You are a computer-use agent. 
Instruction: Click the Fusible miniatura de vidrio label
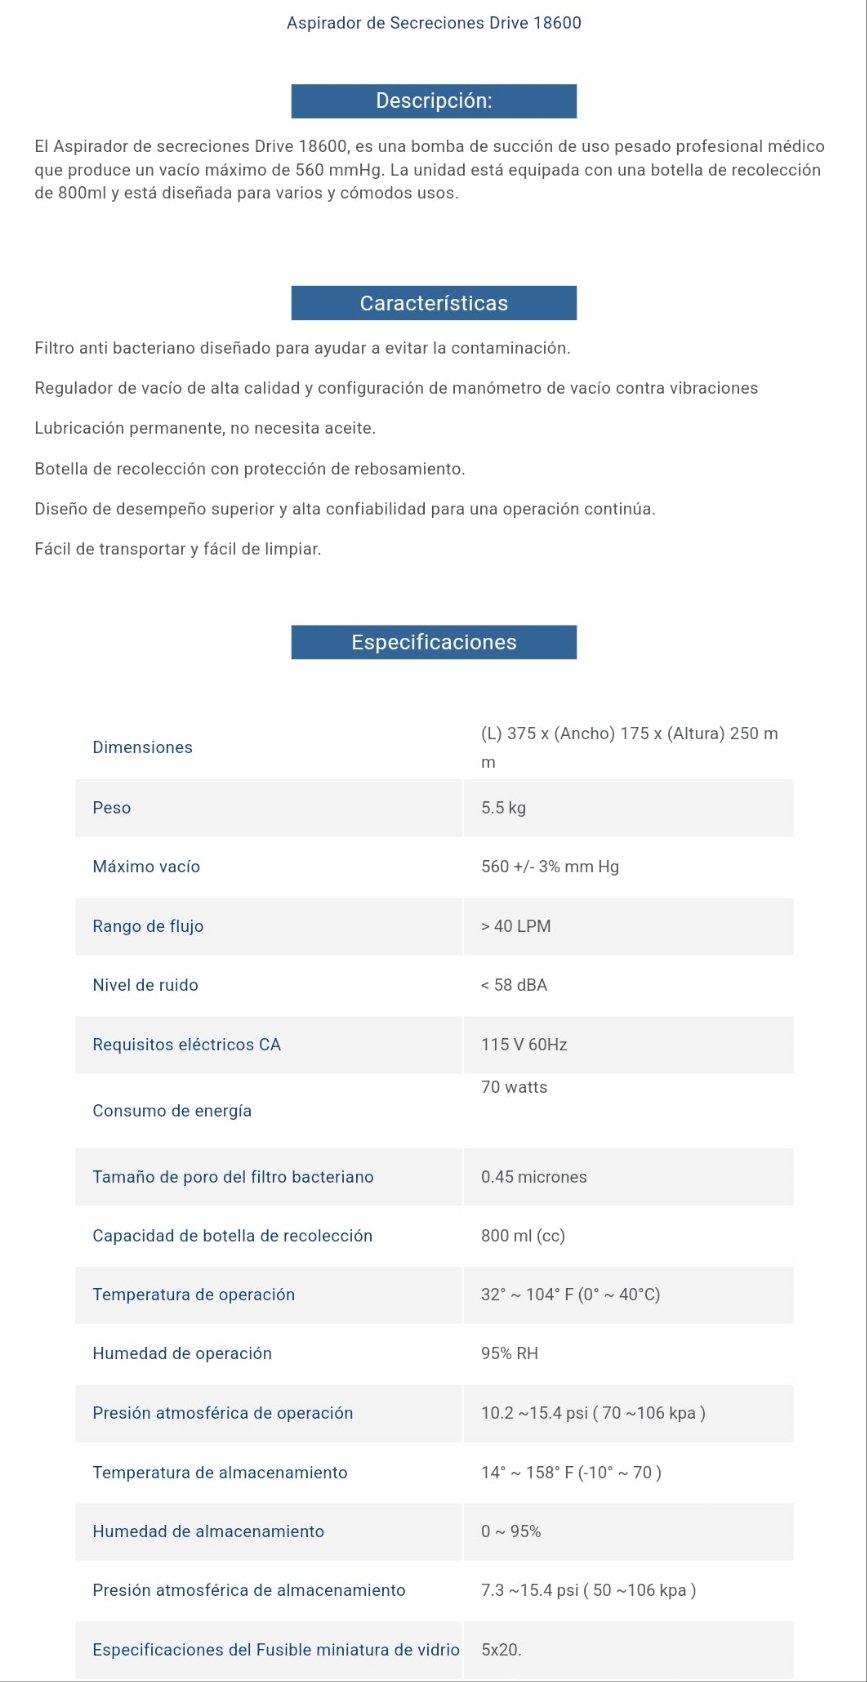click(276, 1650)
